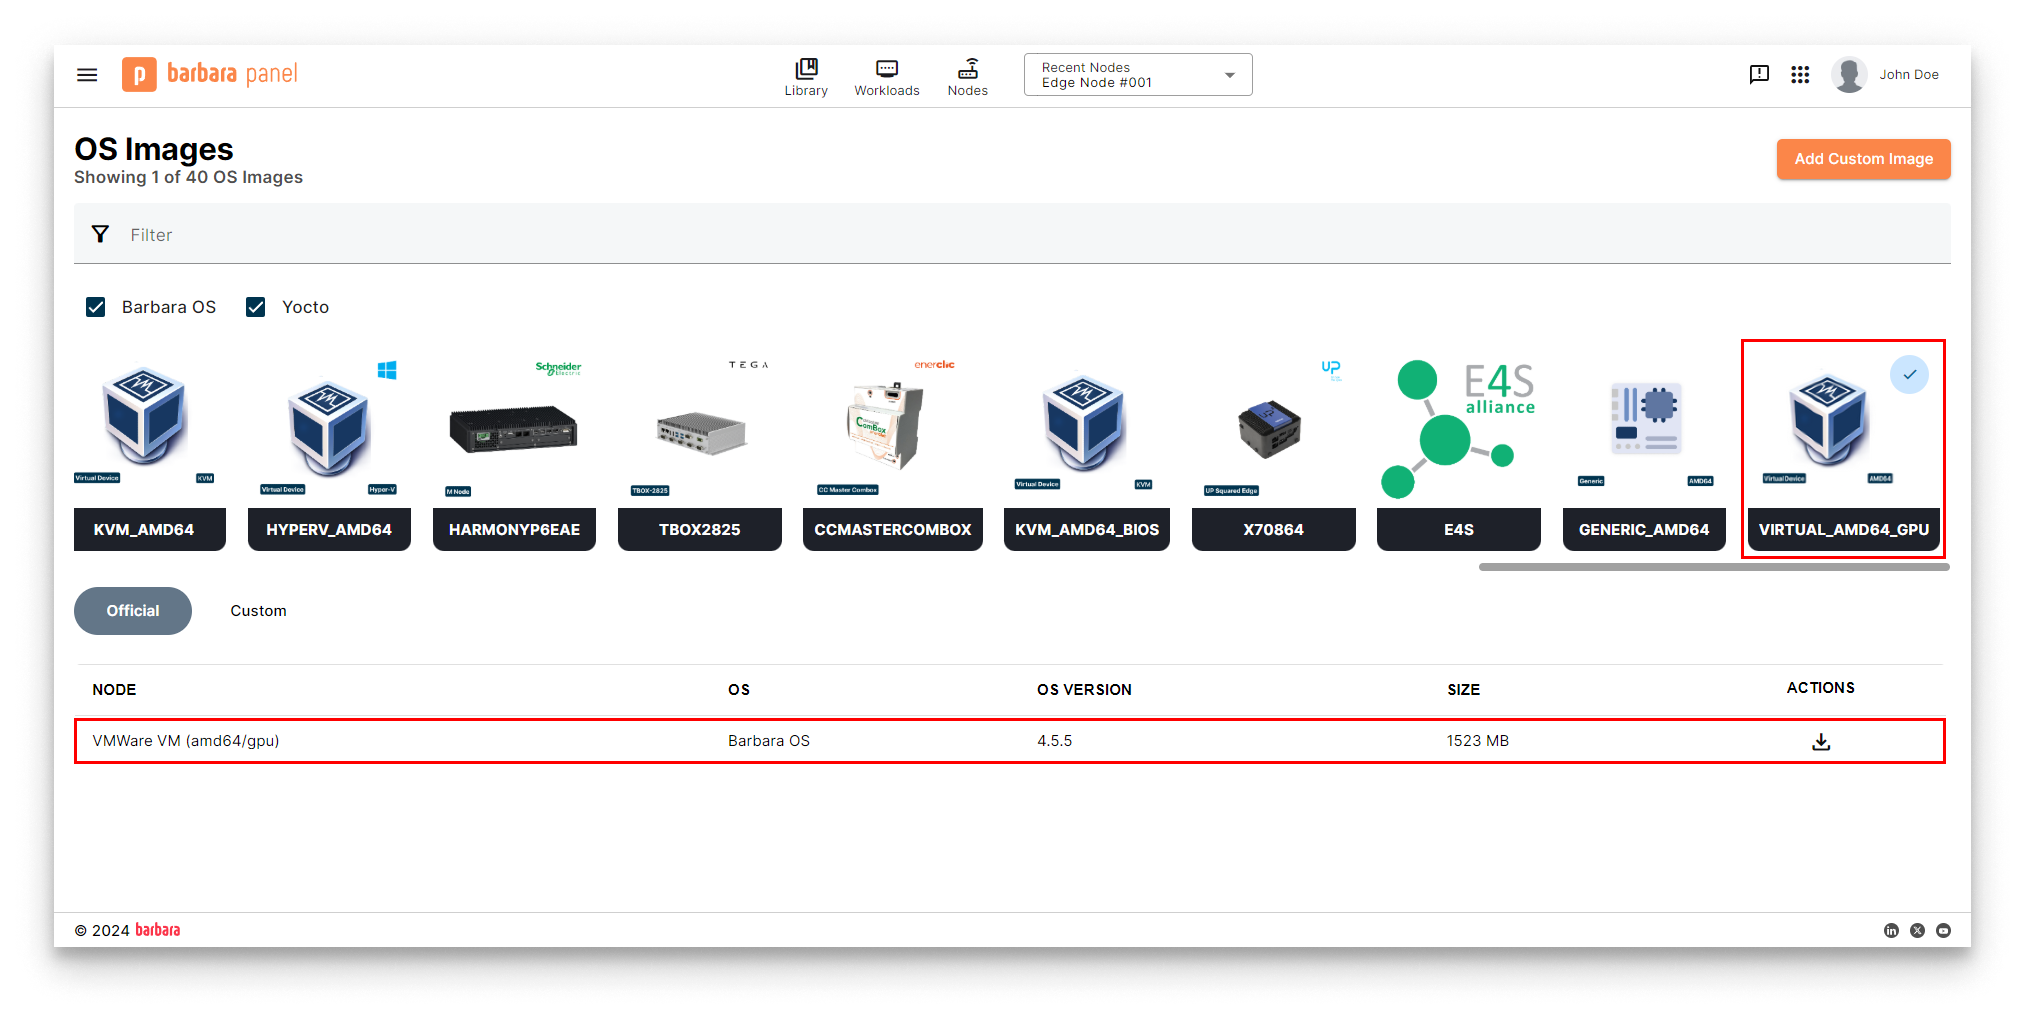Deselect the VIRTUAL_AMD64_GPU checkmark badge
The image size is (2025, 1012).
pos(1909,375)
